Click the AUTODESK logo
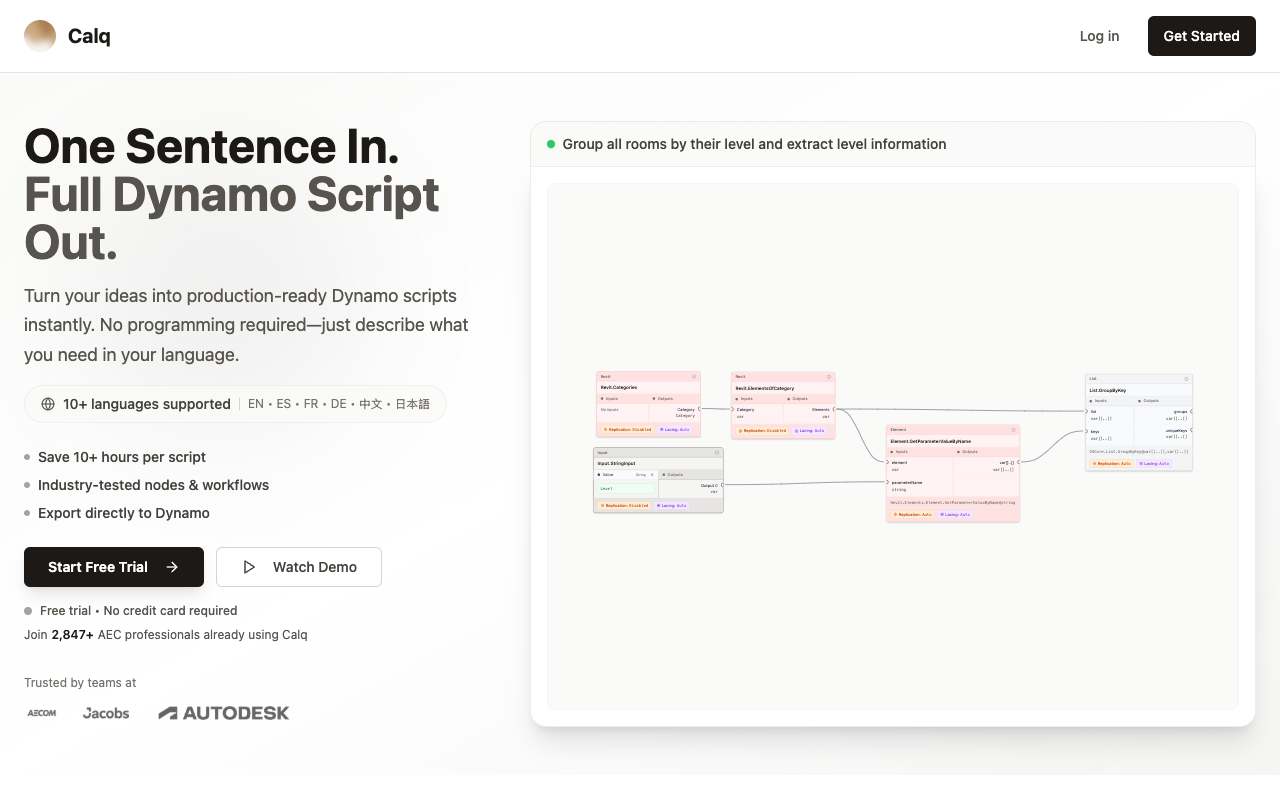The width and height of the screenshot is (1280, 800). (x=223, y=712)
